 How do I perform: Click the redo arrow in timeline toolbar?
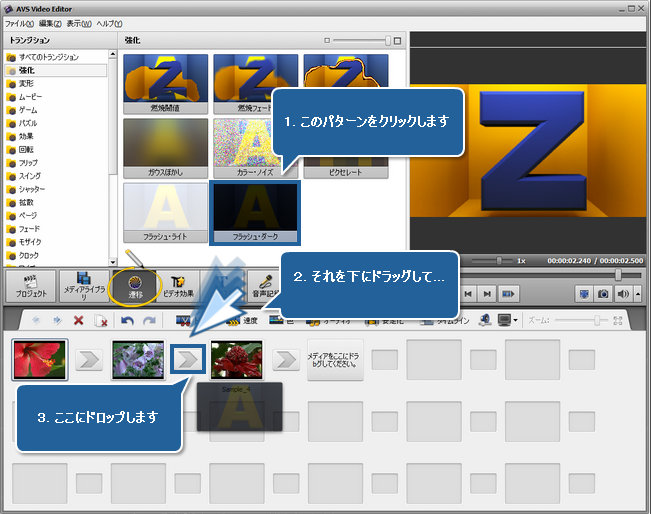(149, 321)
